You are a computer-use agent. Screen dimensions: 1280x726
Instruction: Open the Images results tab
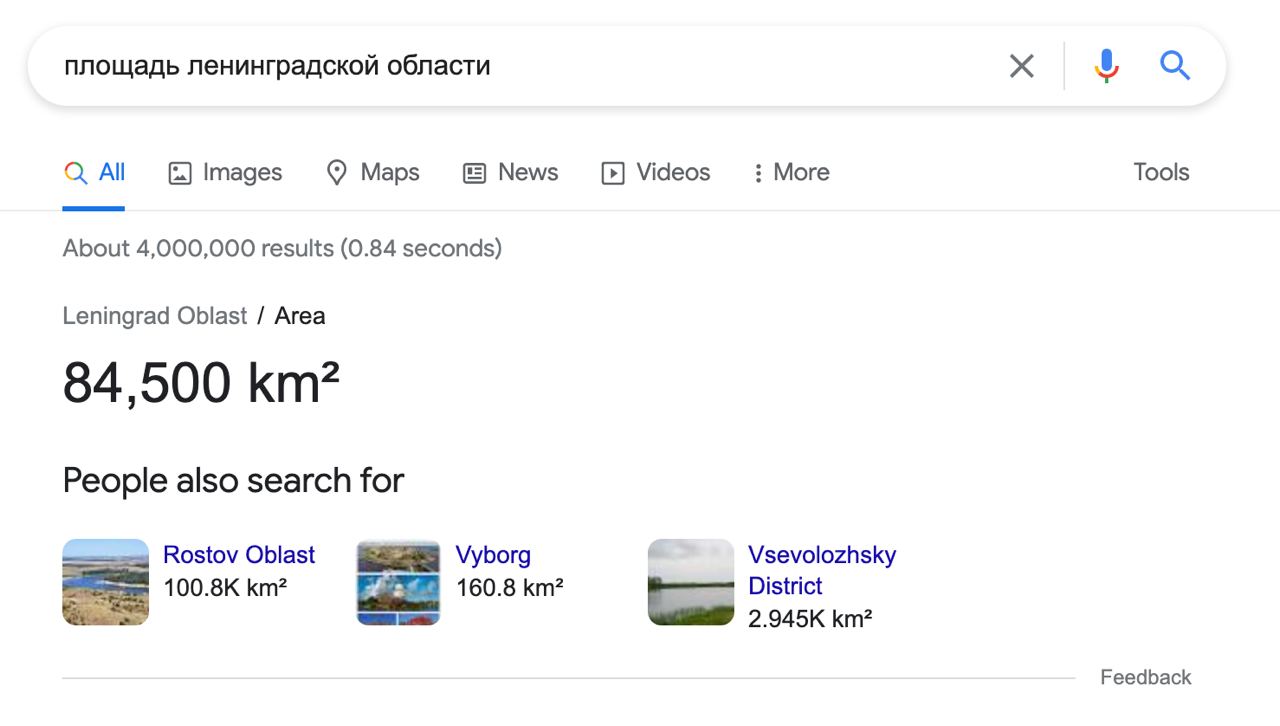pyautogui.click(x=225, y=172)
